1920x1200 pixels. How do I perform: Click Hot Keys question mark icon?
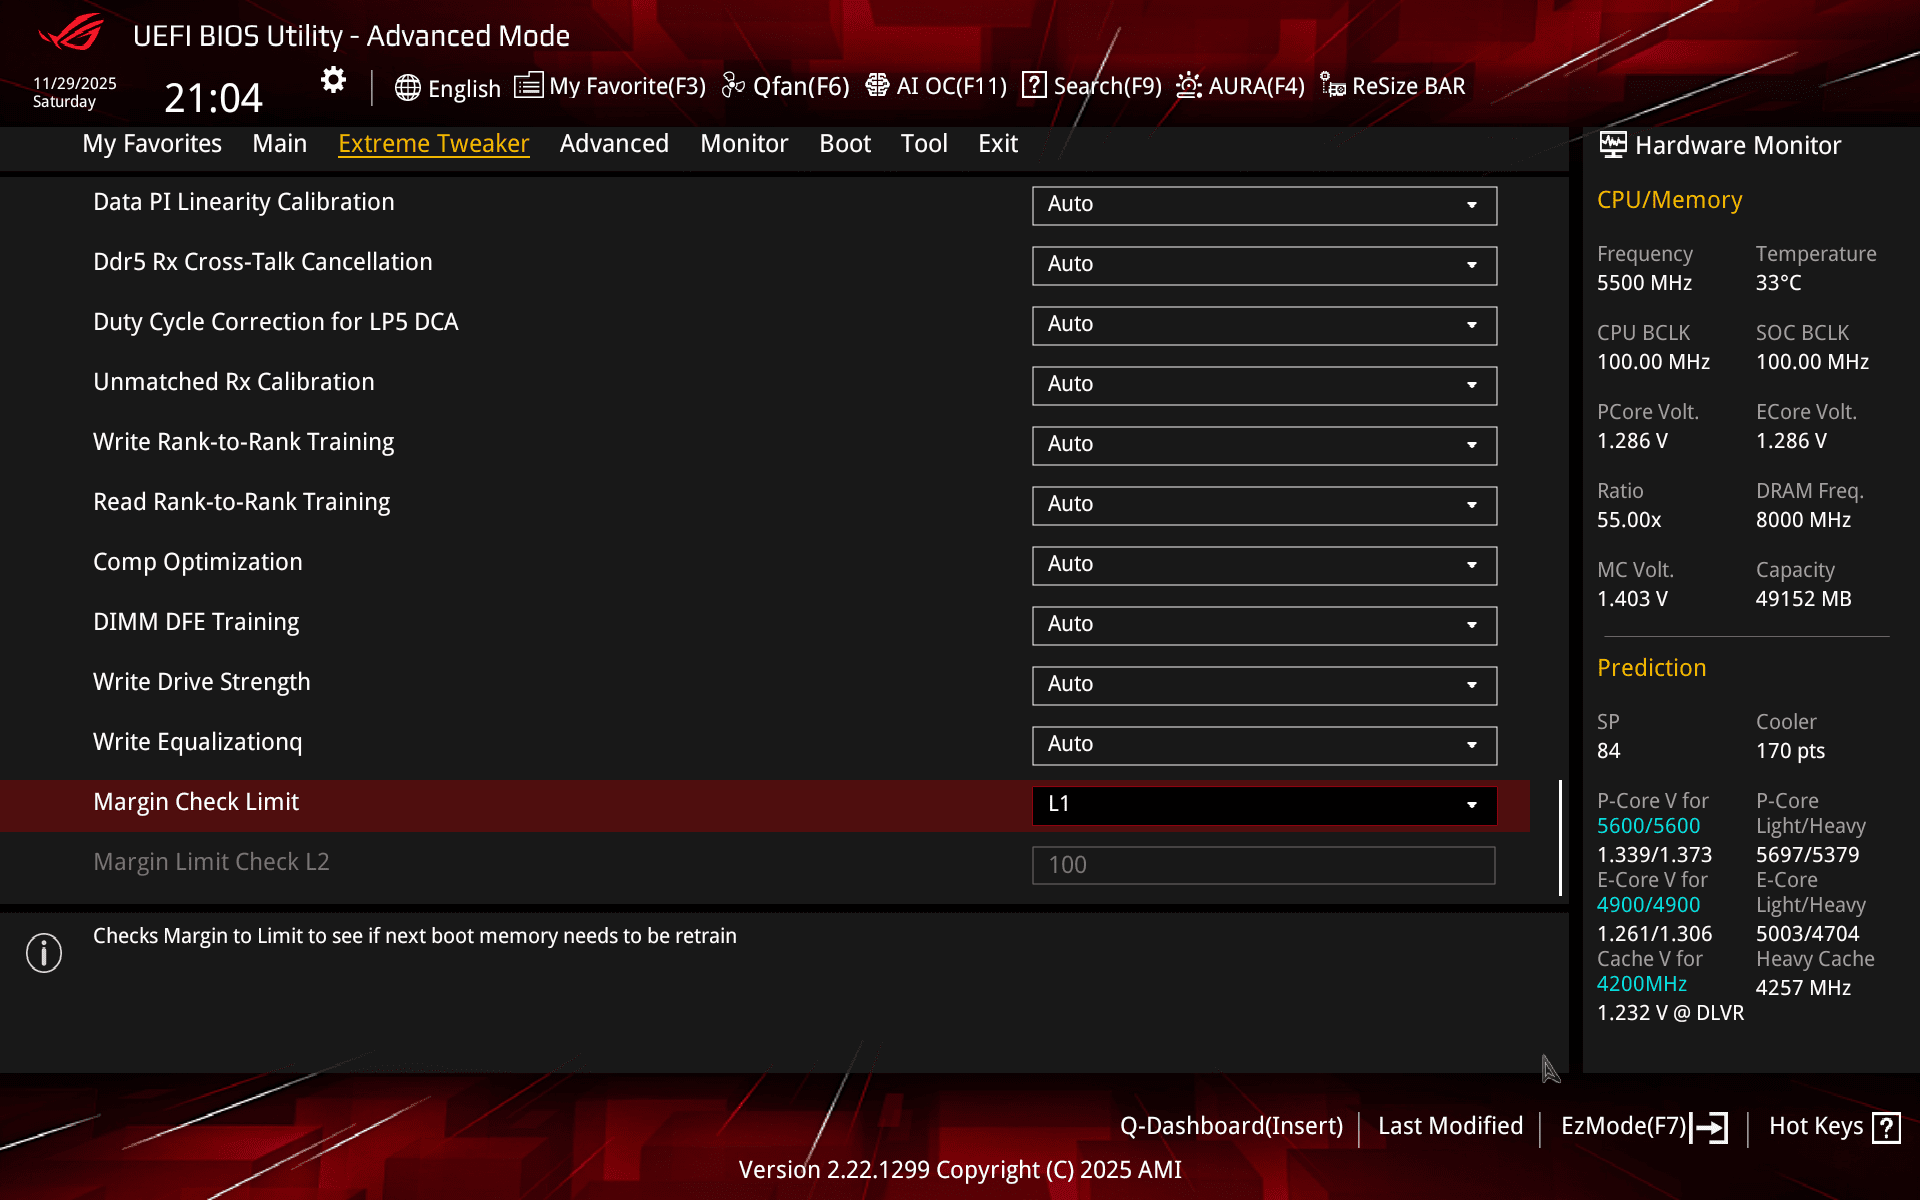coord(1886,1128)
